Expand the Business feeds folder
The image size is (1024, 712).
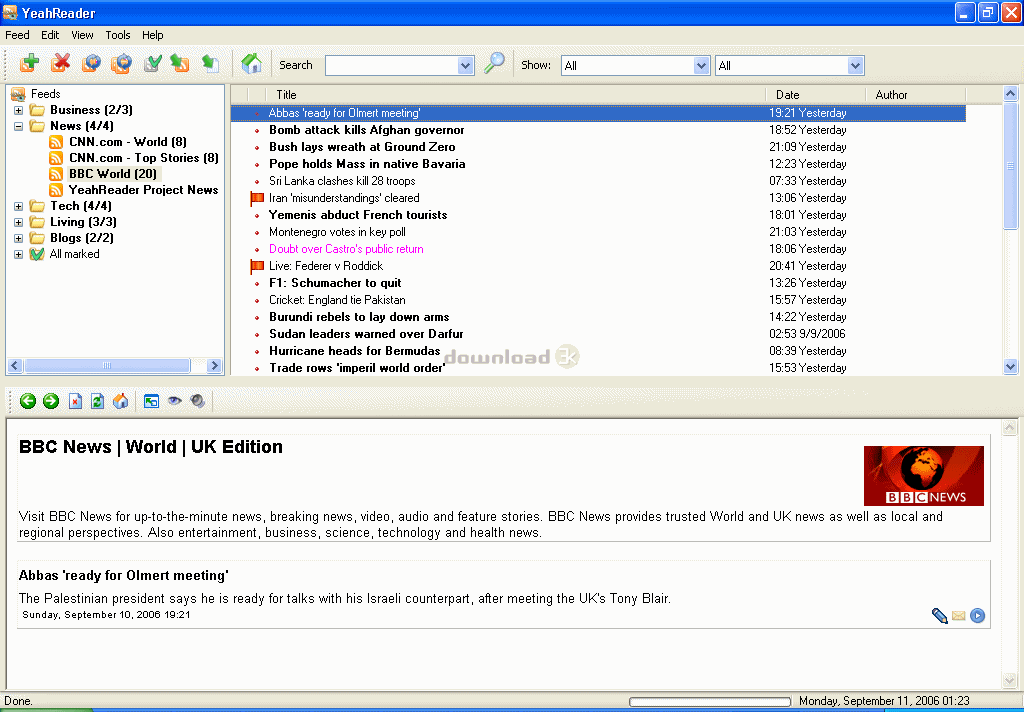[18, 110]
